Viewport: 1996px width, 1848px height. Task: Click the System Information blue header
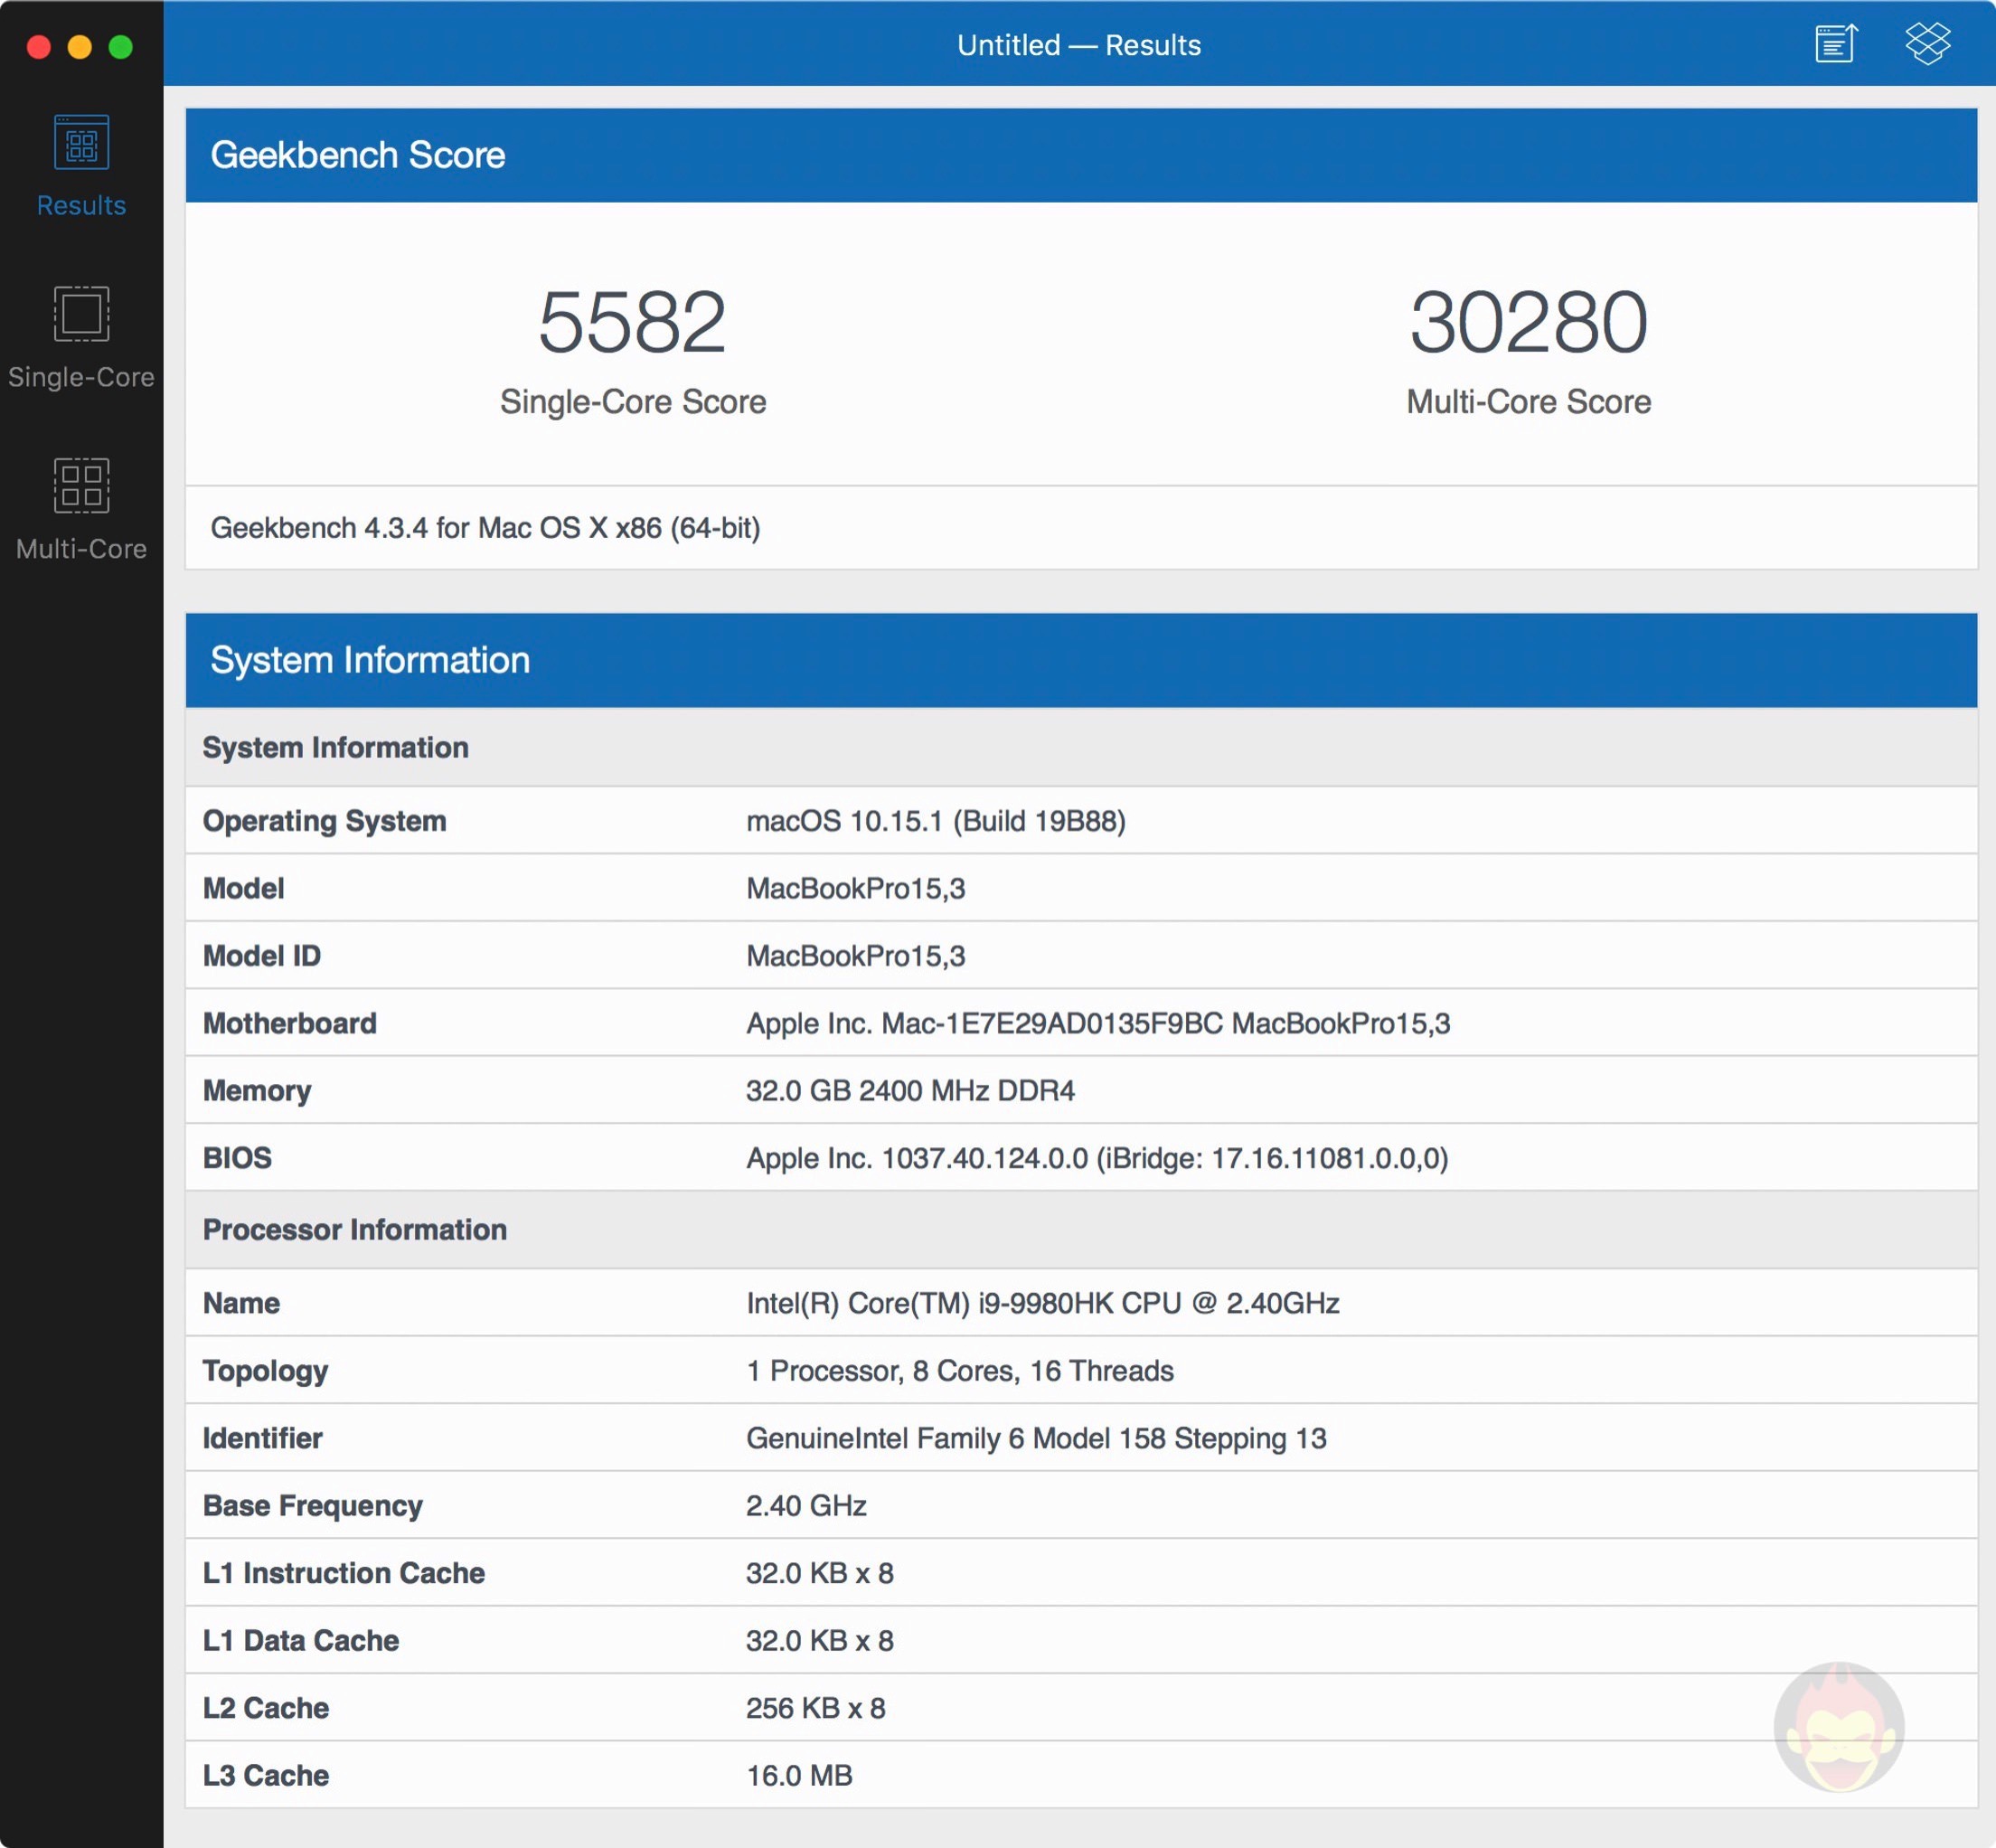pos(369,660)
